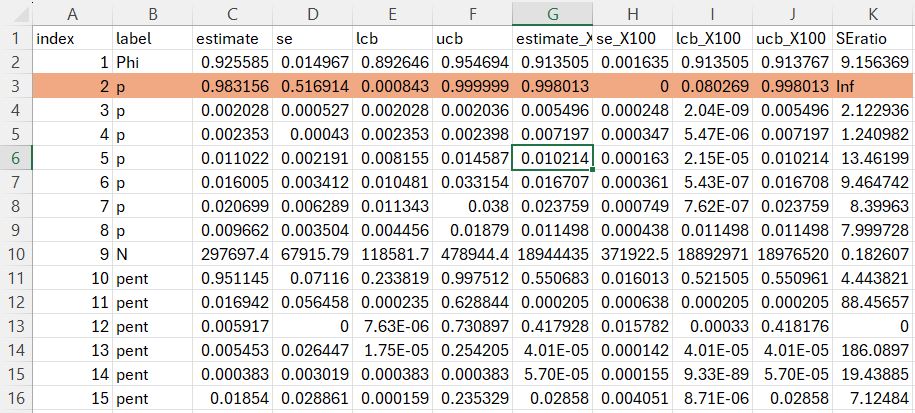Screen dimensions: 915x413
Task: Click cell containing 13.46199
Action: [874, 159]
